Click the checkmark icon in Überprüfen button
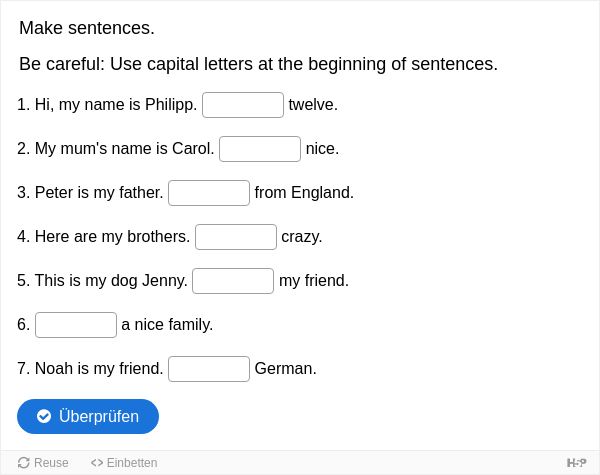 (44, 416)
